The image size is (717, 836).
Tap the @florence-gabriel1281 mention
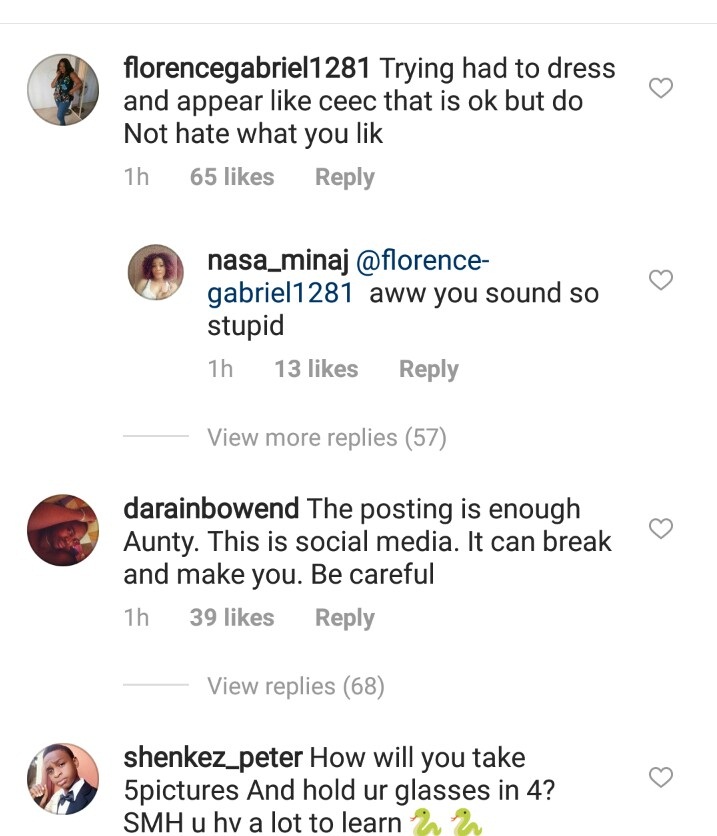(x=420, y=262)
